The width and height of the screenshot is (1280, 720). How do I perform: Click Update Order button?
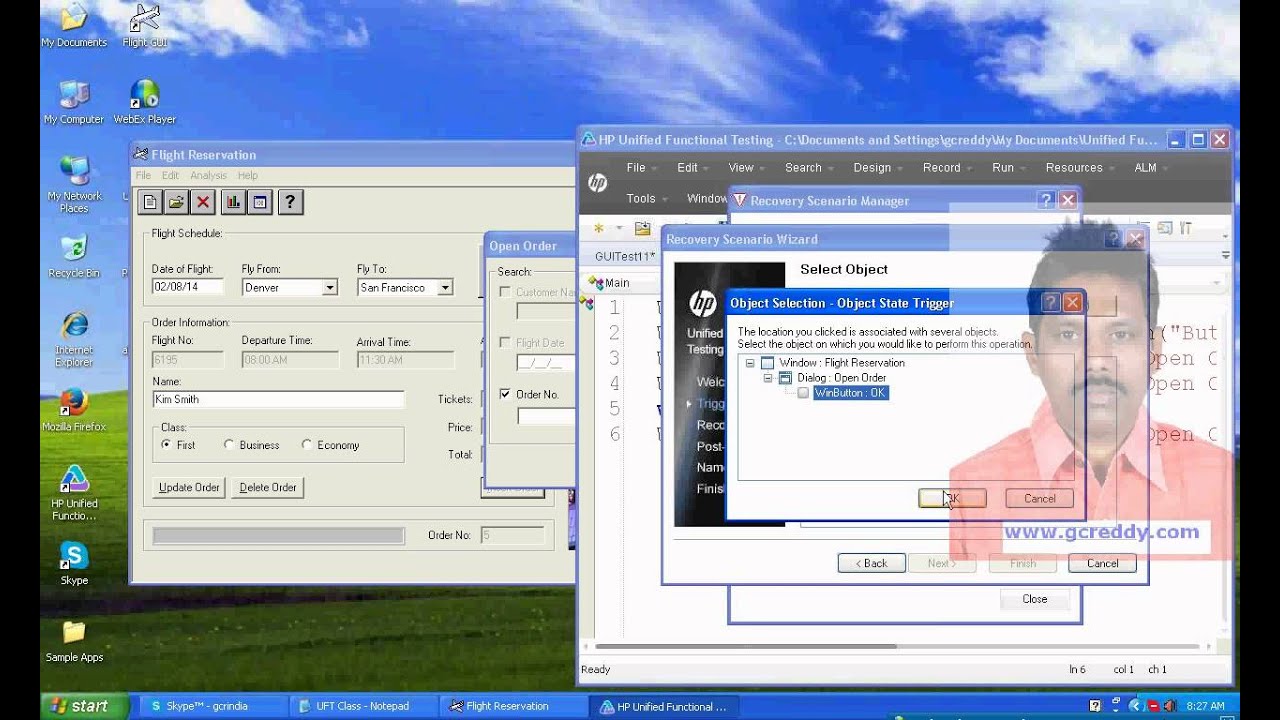coord(189,487)
